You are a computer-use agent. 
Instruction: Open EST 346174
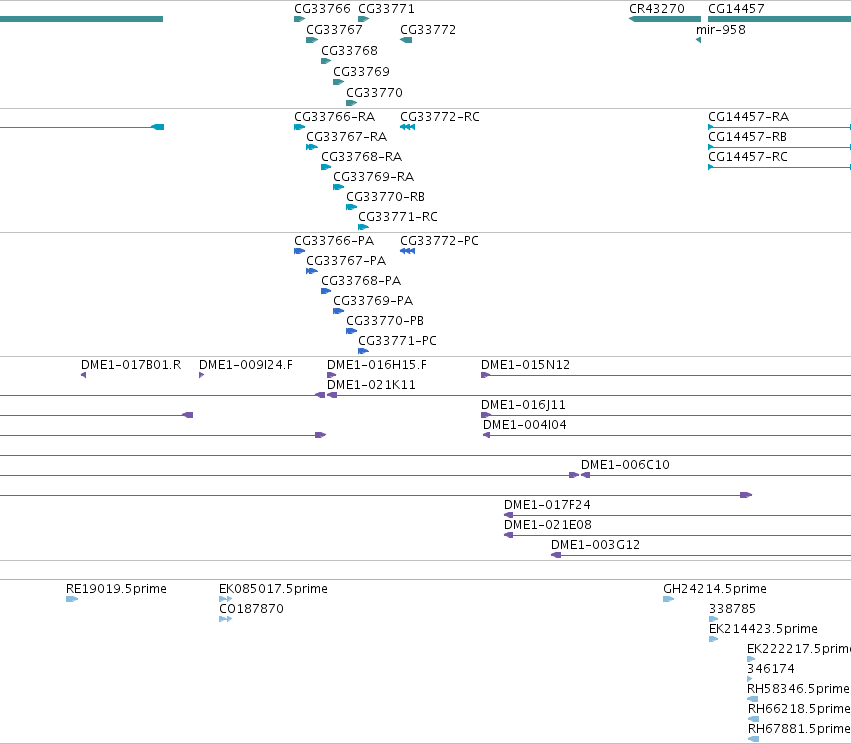click(771, 670)
